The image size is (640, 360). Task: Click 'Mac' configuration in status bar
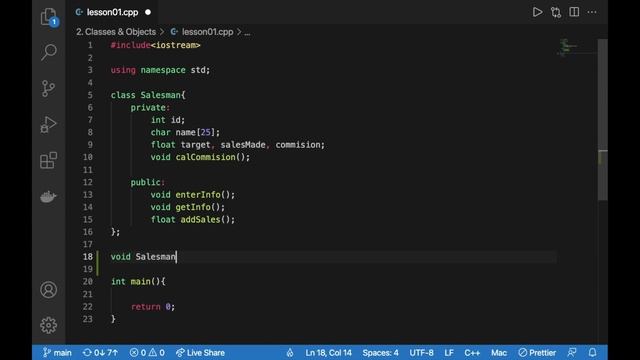coord(499,353)
